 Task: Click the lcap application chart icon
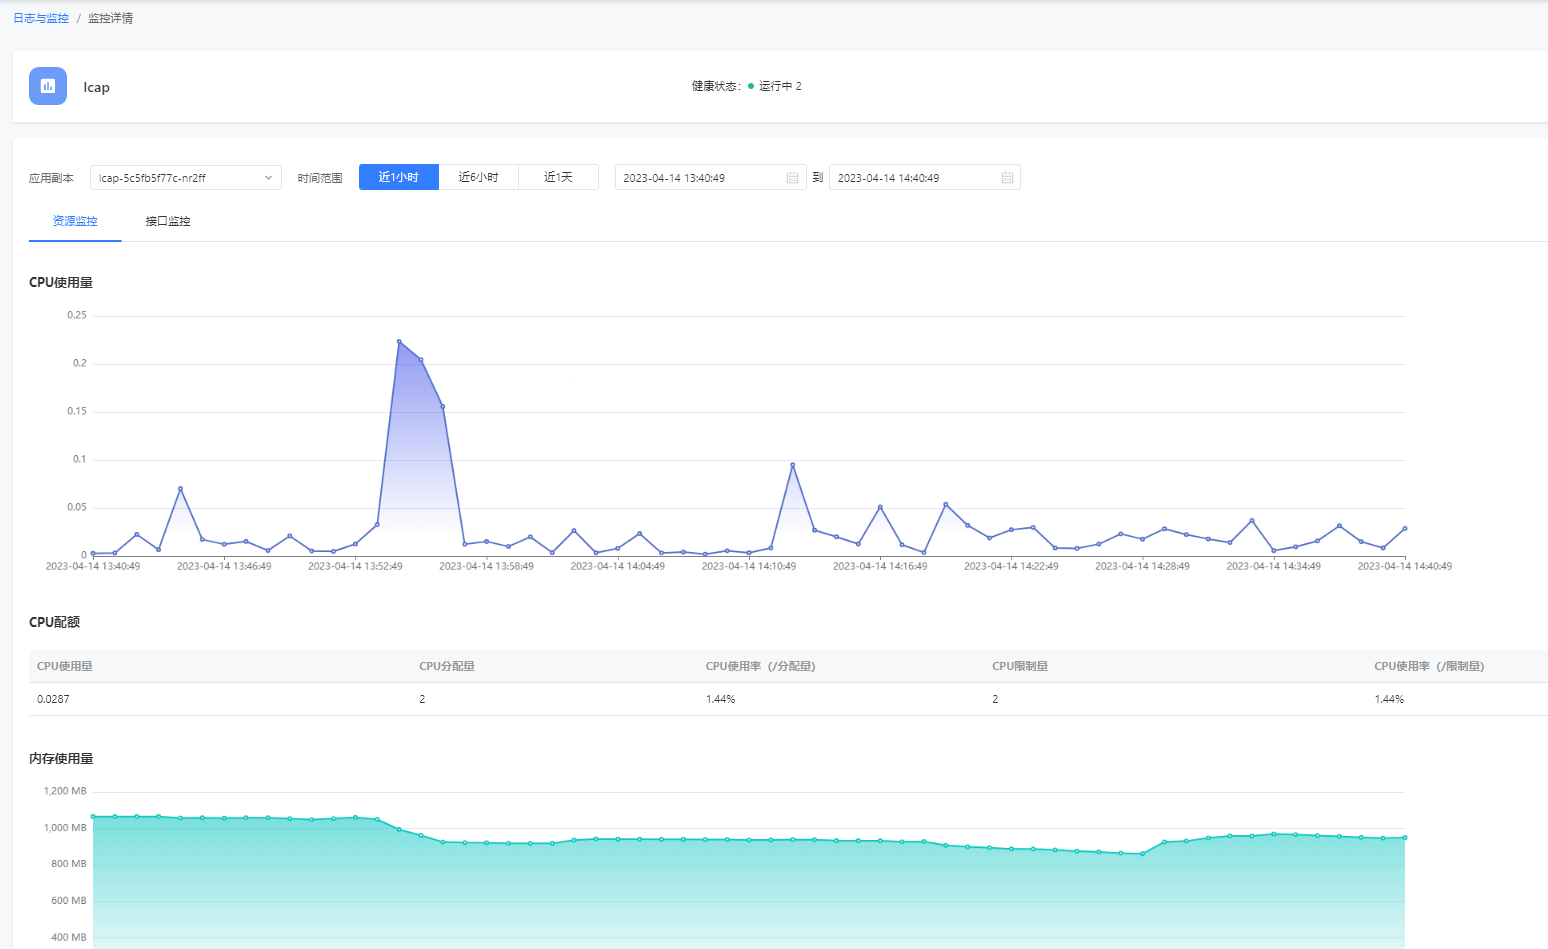click(48, 86)
